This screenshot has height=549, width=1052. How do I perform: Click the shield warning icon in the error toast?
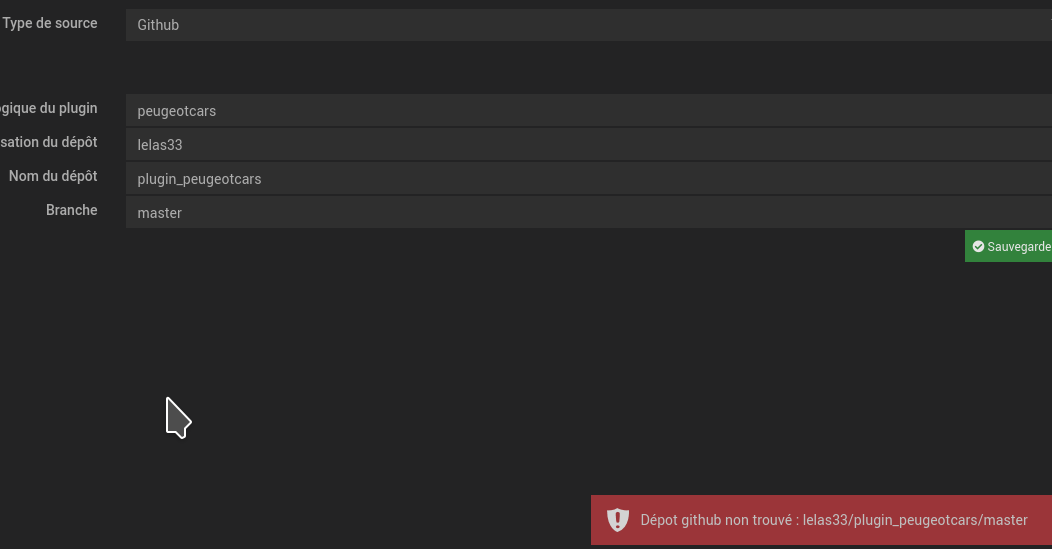coord(618,520)
